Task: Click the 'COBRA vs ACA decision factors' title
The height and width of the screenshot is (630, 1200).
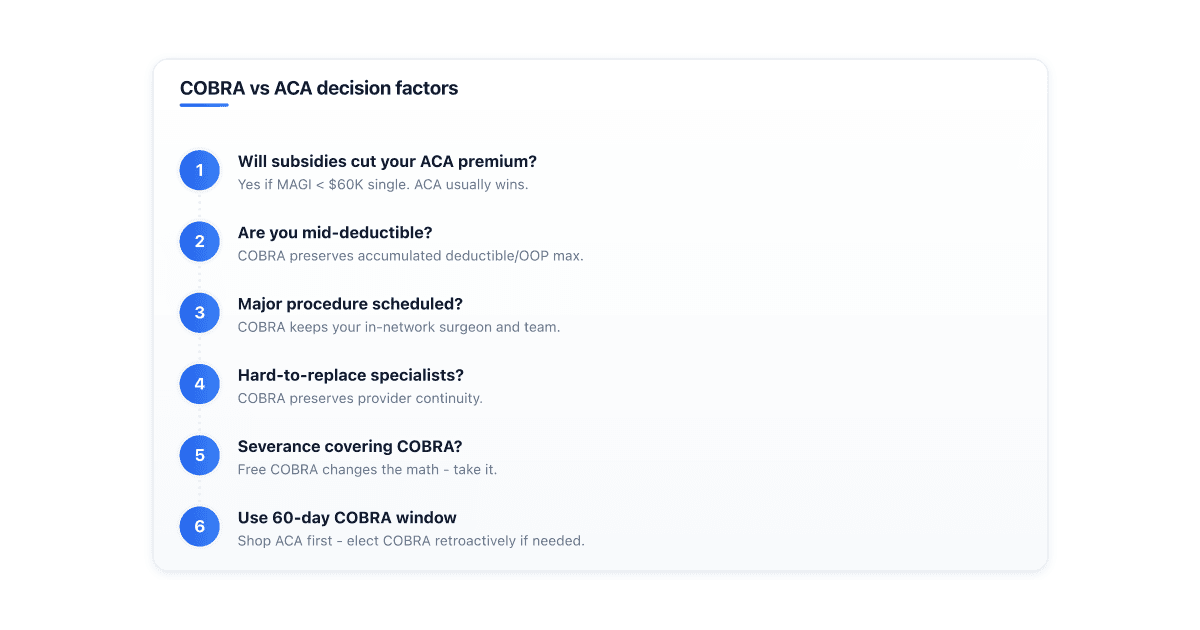Action: (x=319, y=88)
